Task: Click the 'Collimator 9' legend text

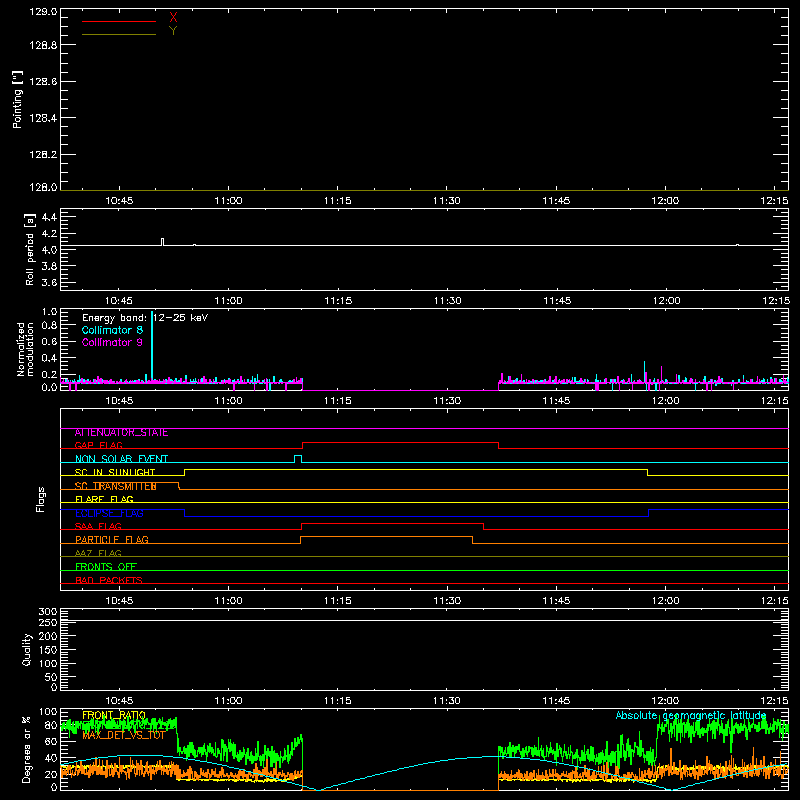Action: coord(112,342)
